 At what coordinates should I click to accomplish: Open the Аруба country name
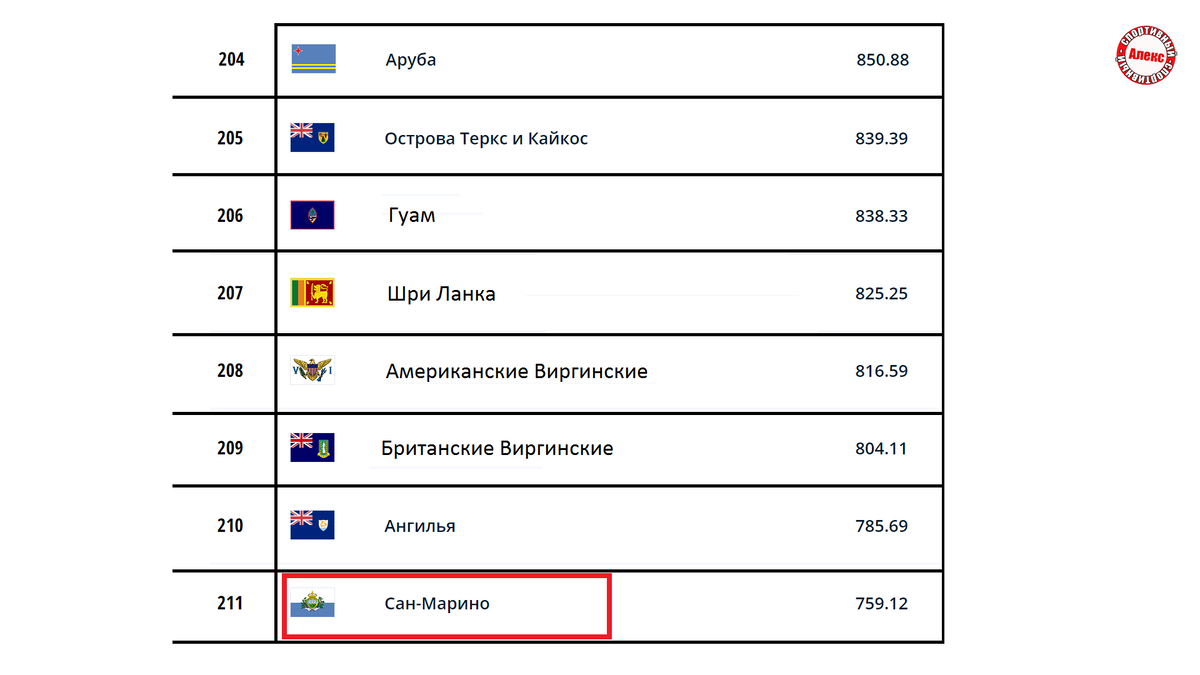pos(411,60)
